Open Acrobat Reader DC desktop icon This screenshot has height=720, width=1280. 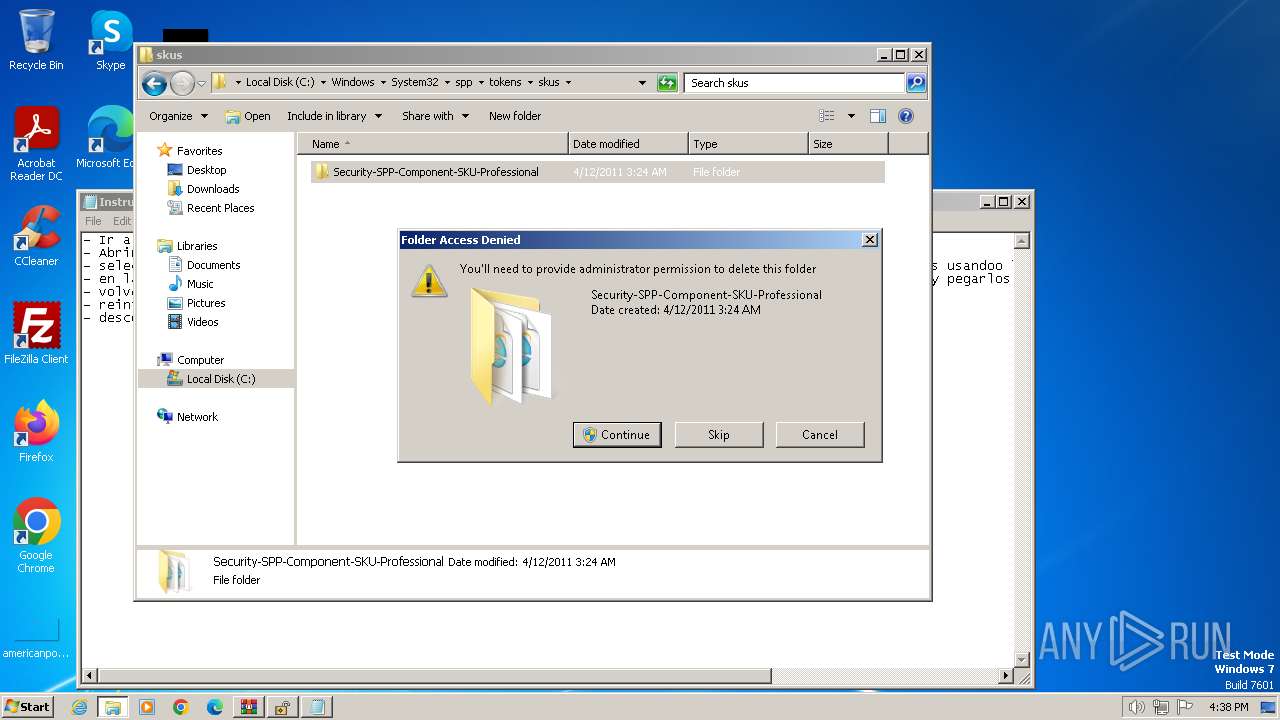pyautogui.click(x=36, y=145)
